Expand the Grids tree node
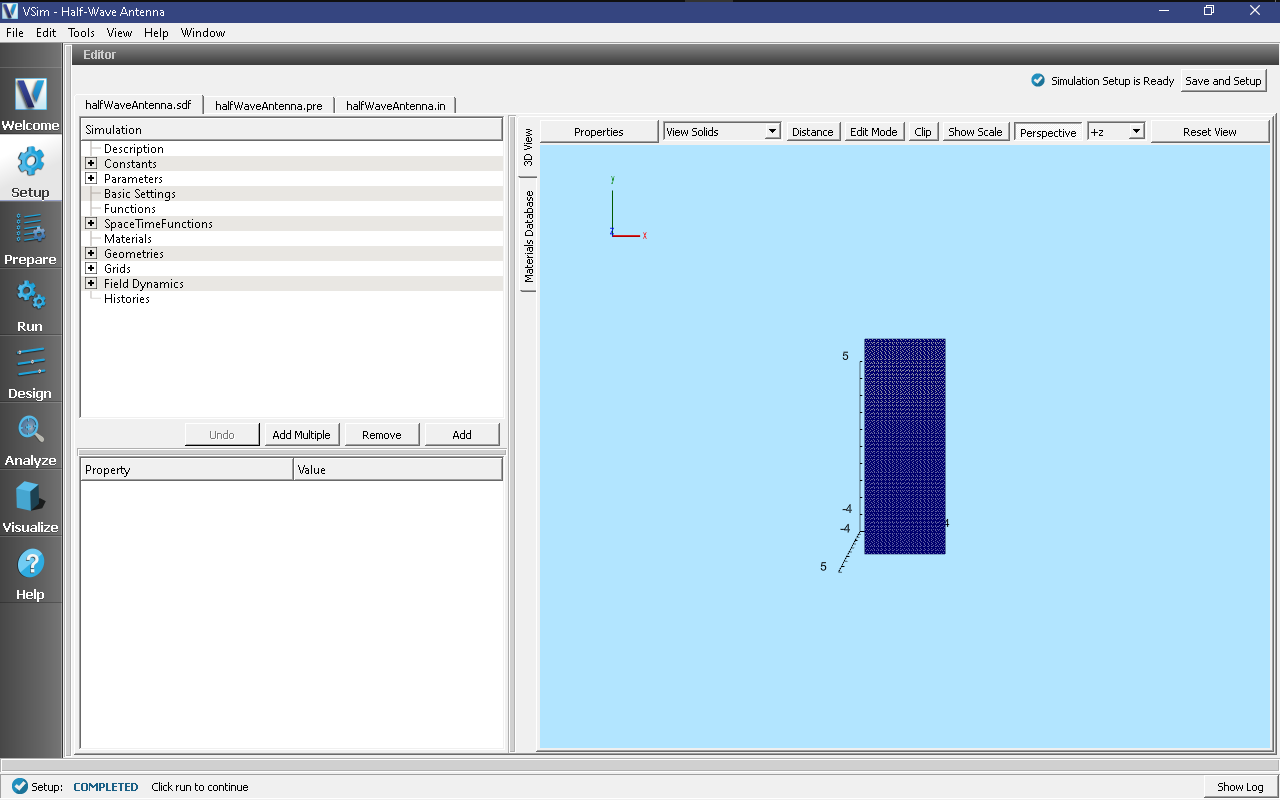The image size is (1280, 800). coord(91,268)
